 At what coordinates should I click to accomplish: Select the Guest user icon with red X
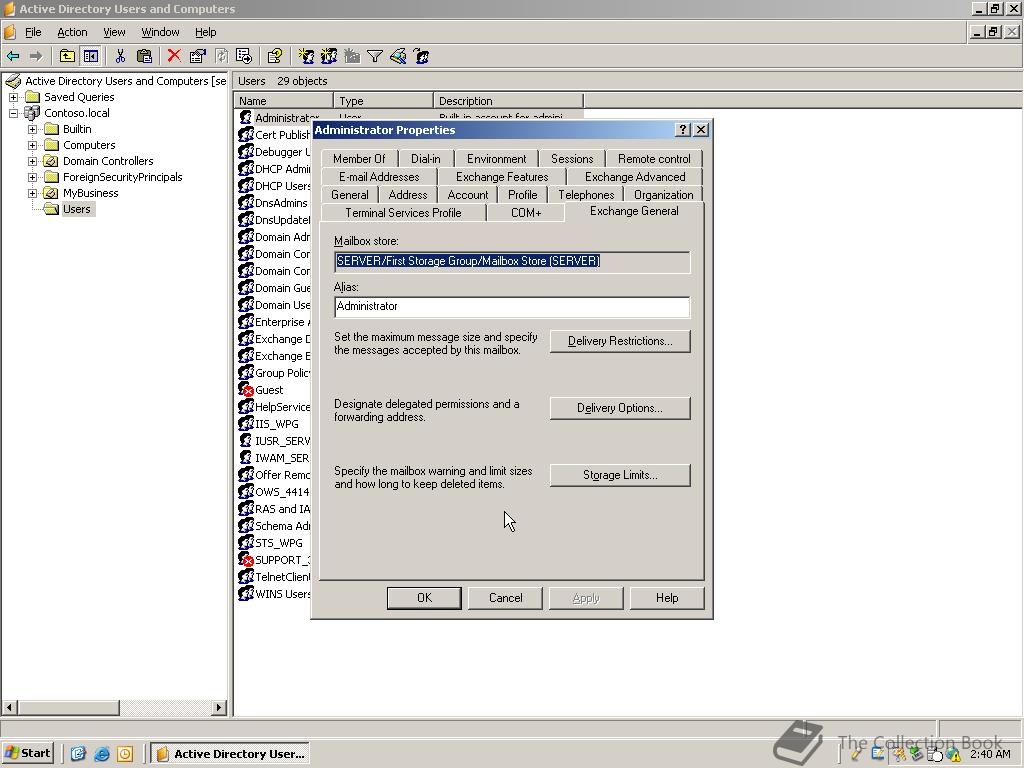coord(246,390)
